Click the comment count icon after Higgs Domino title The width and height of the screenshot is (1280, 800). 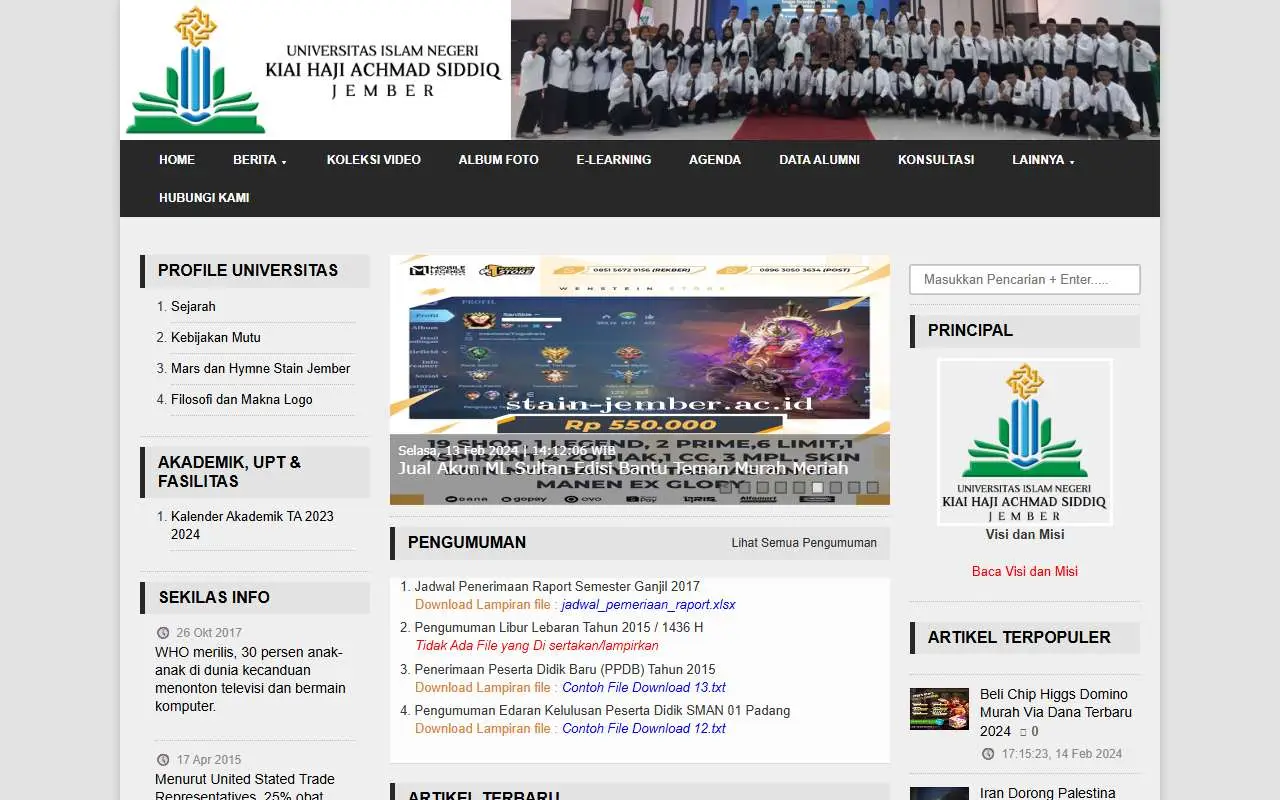(1023, 732)
